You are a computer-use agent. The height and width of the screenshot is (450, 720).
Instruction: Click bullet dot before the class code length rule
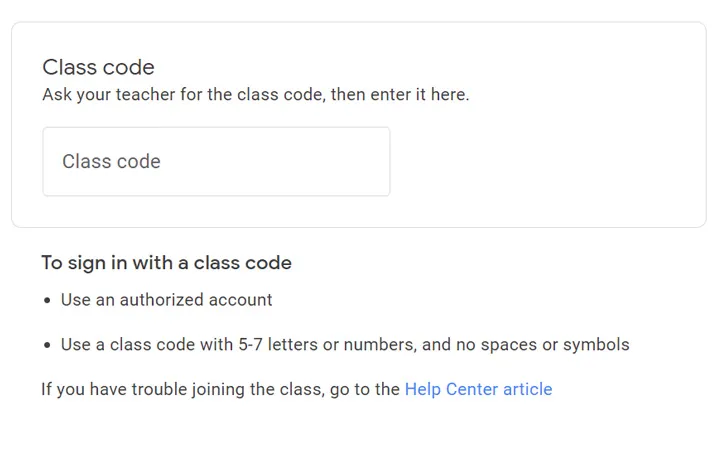click(x=47, y=346)
